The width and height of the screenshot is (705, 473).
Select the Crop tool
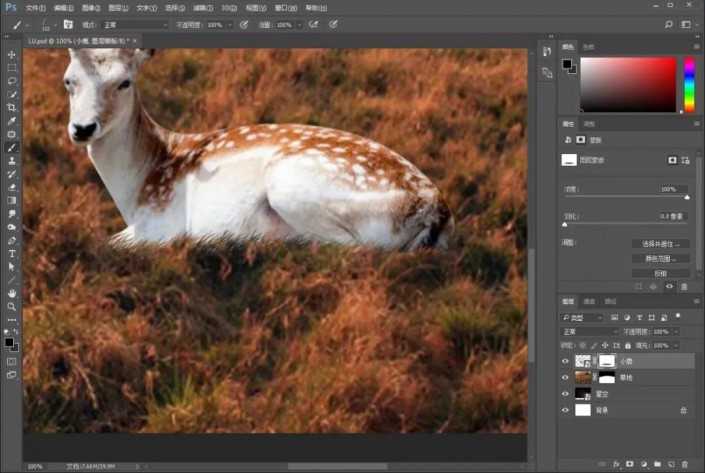click(12, 107)
